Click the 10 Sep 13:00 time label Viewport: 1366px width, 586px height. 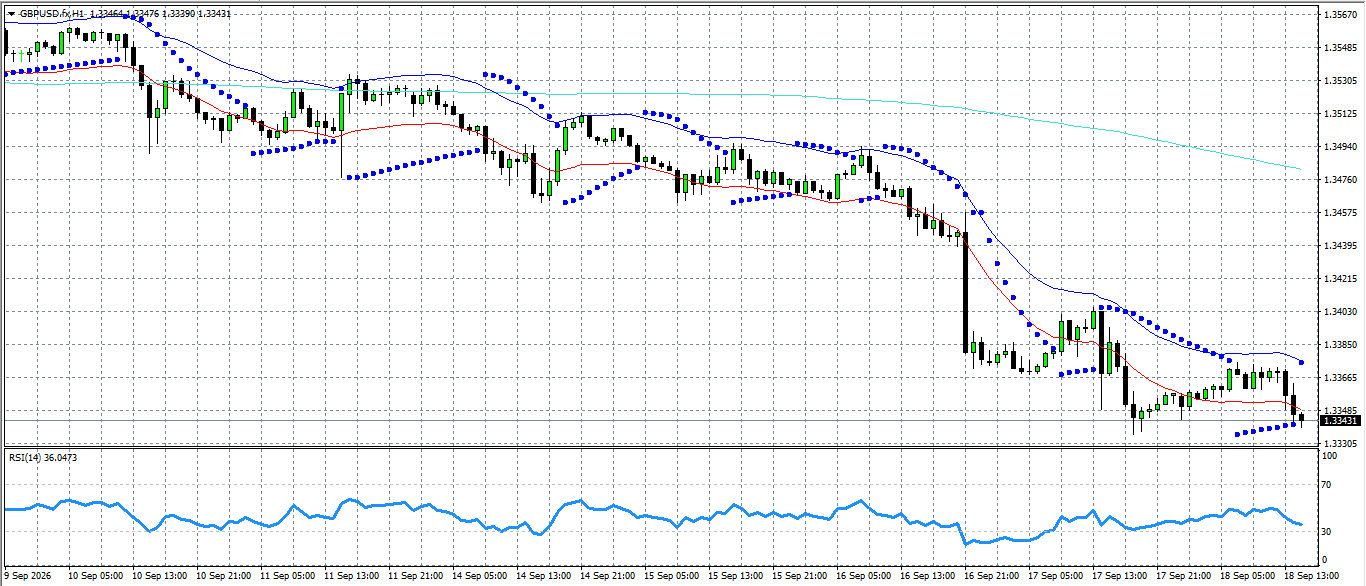click(x=160, y=577)
